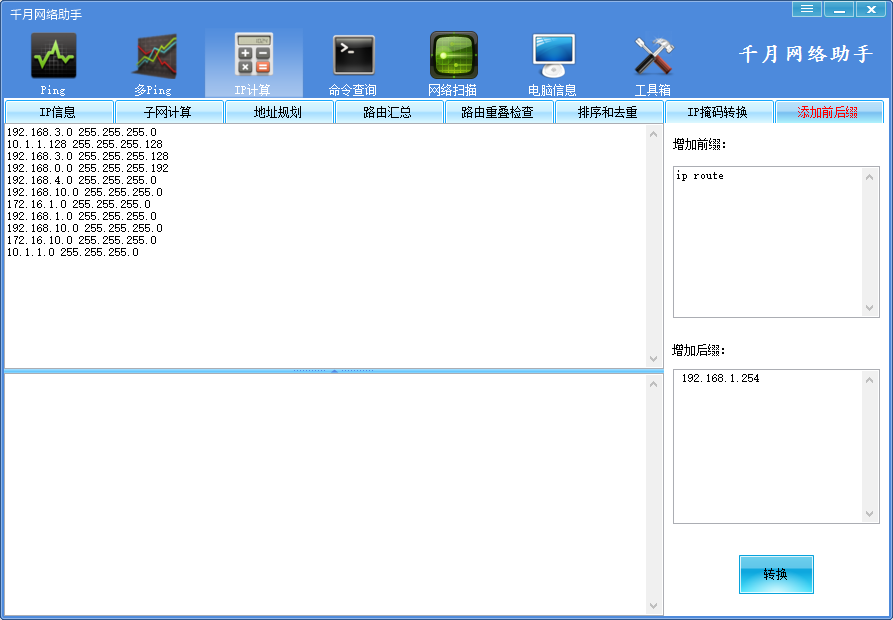This screenshot has height=620, width=893.
Task: Click the first line 192.168.3.0 255.255.255.0
Action: point(81,133)
